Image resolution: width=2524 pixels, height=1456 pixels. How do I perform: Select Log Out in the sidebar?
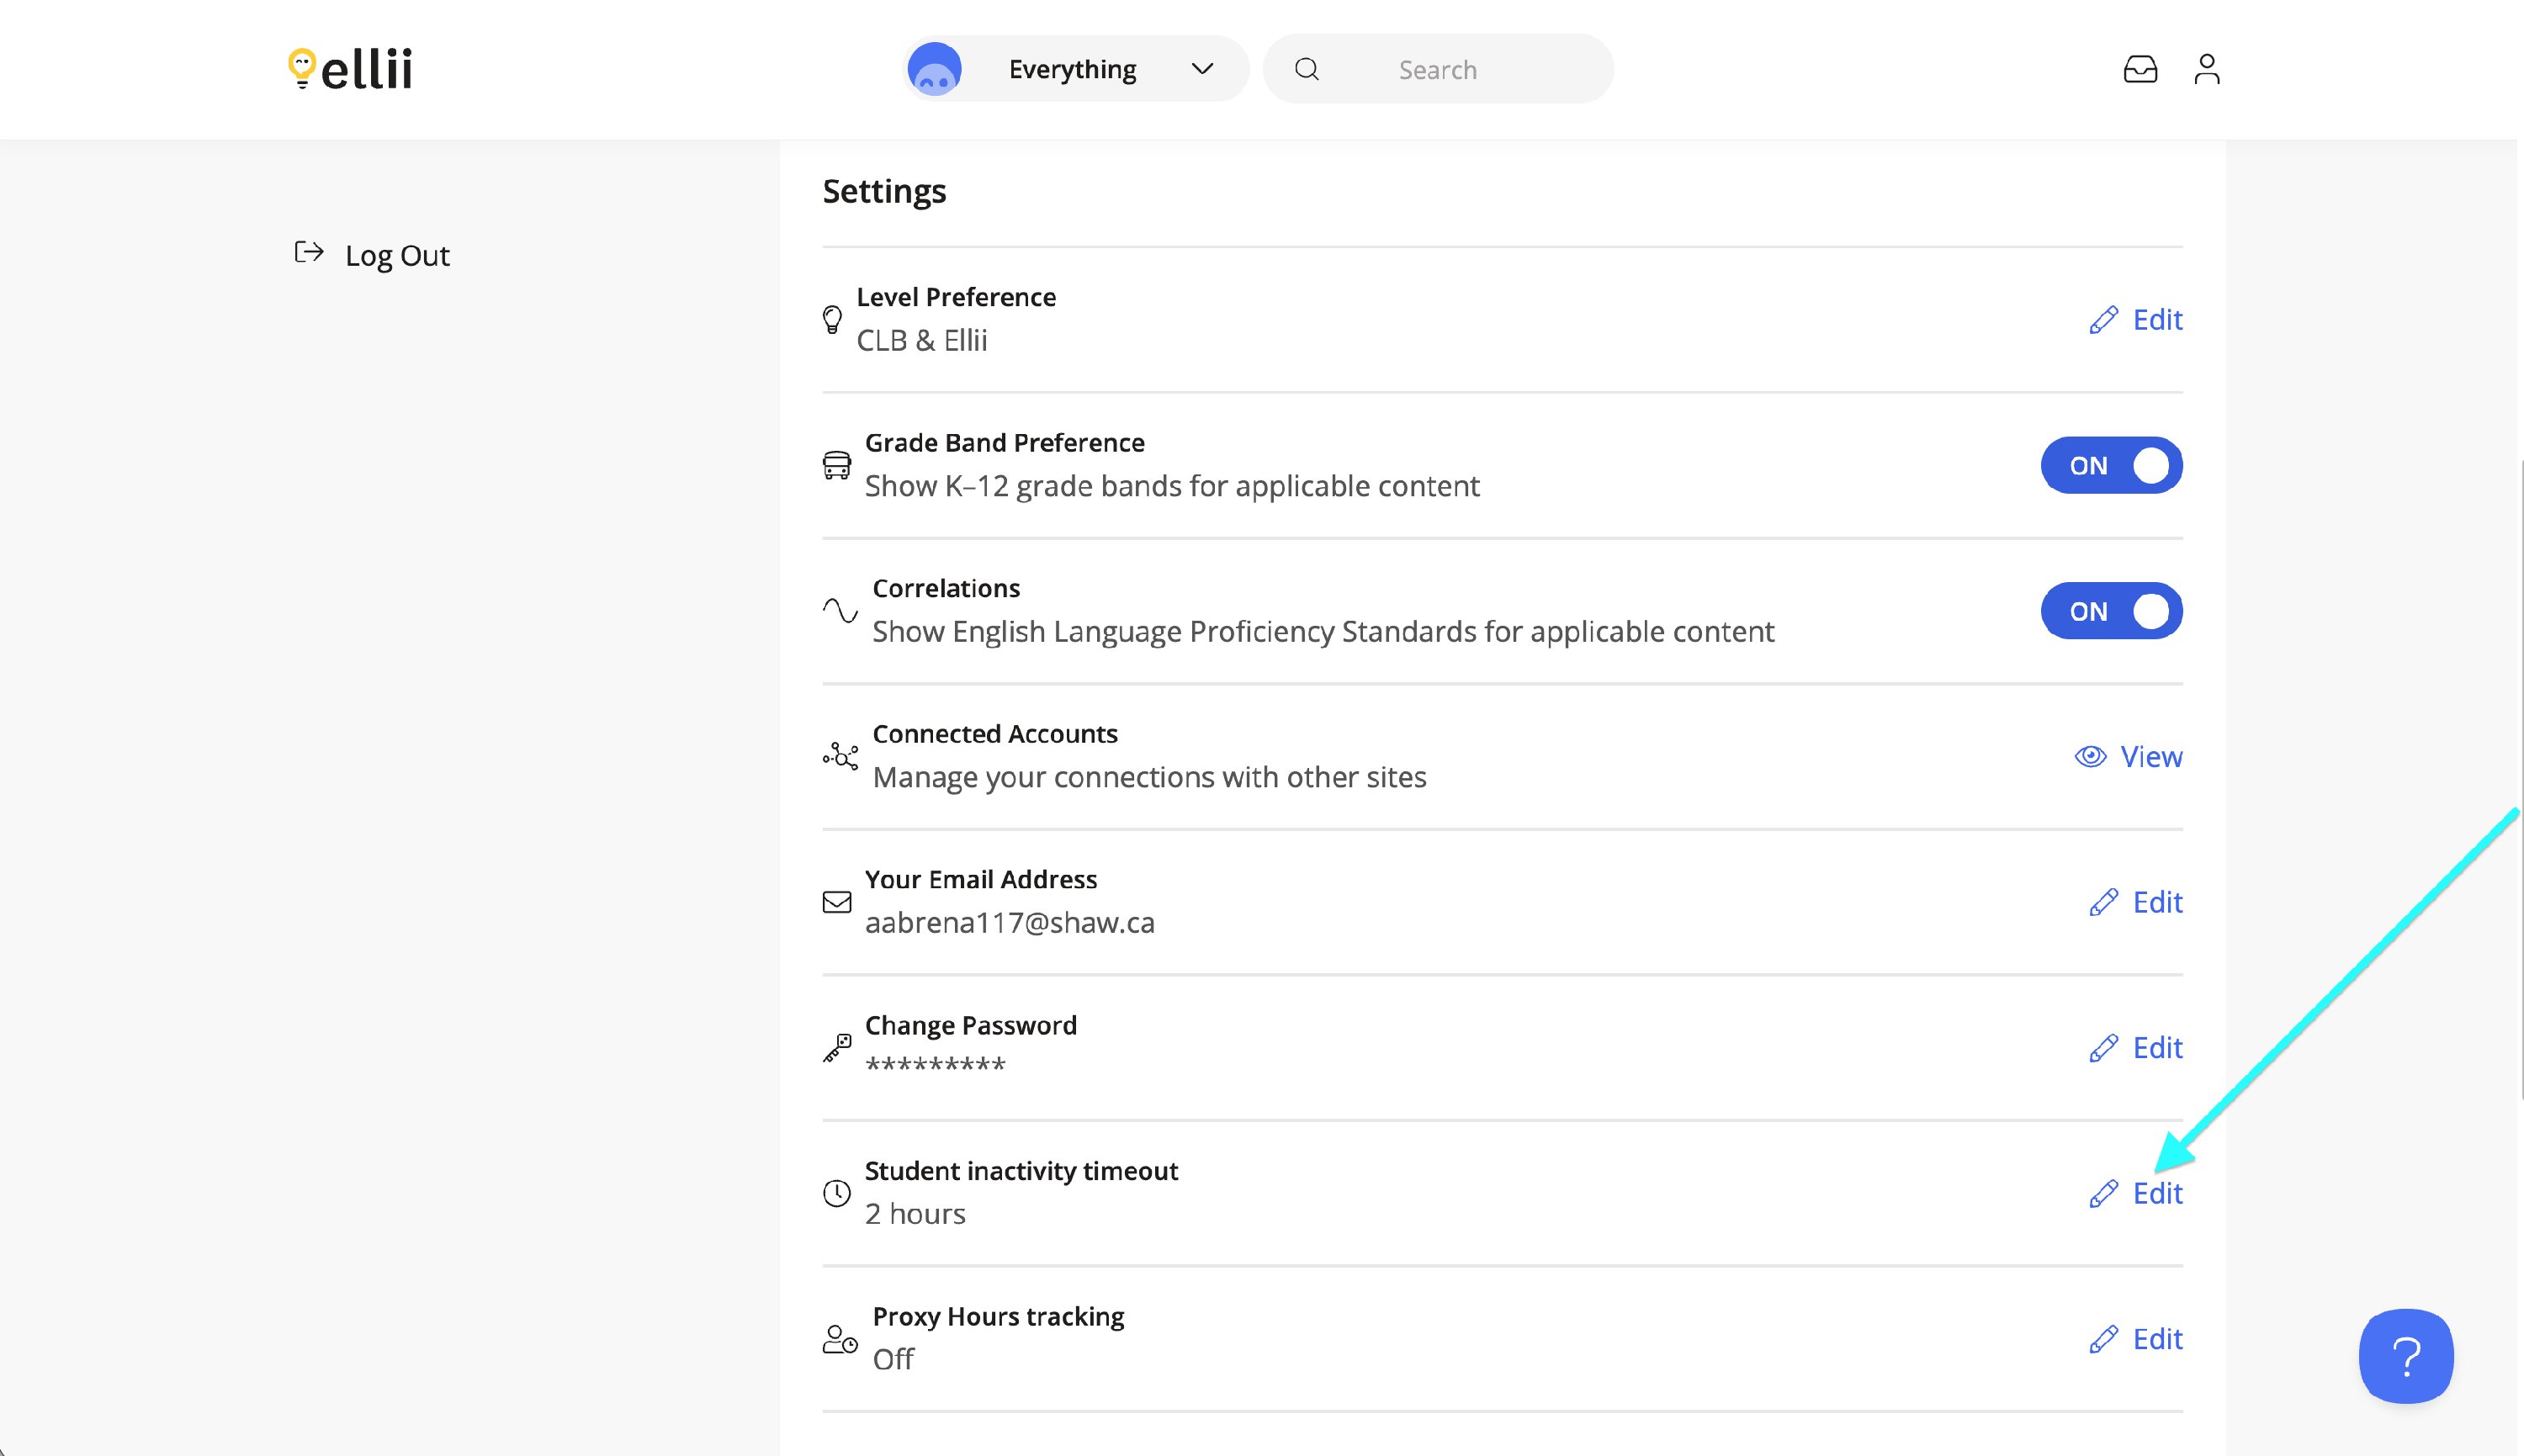point(397,256)
